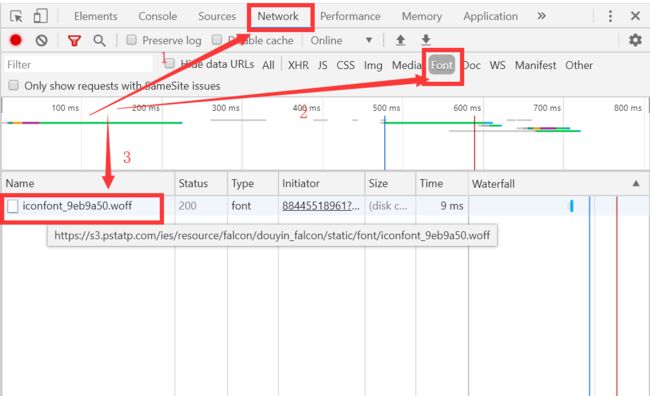This screenshot has width=650, height=396.
Task: Toggle the Waterfall sort arrow
Action: (636, 183)
